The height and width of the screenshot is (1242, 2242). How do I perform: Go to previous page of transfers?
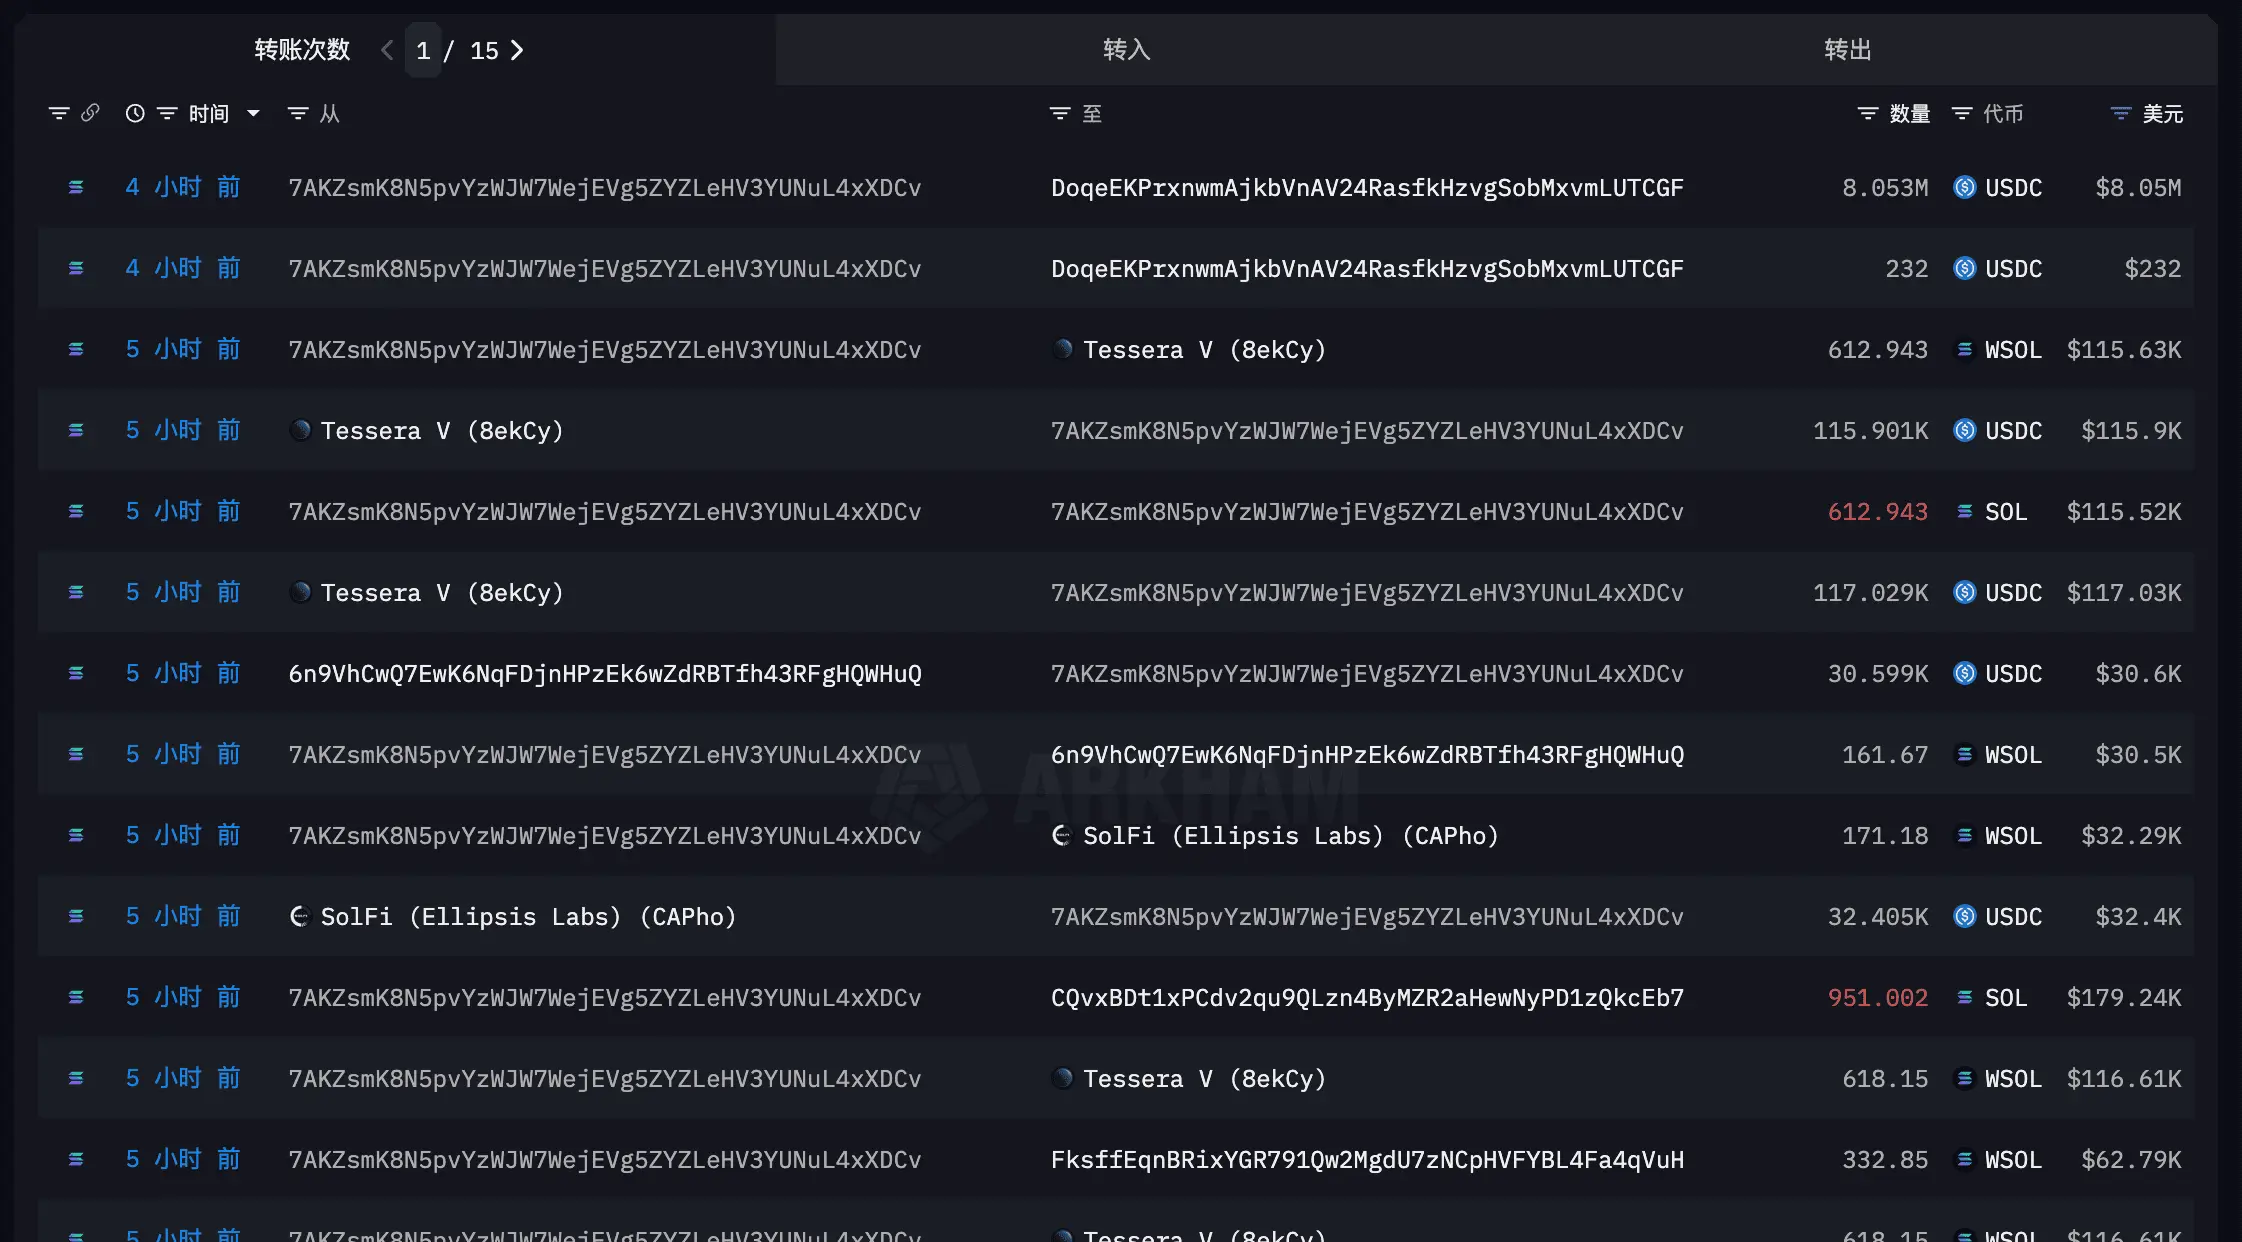tap(387, 50)
